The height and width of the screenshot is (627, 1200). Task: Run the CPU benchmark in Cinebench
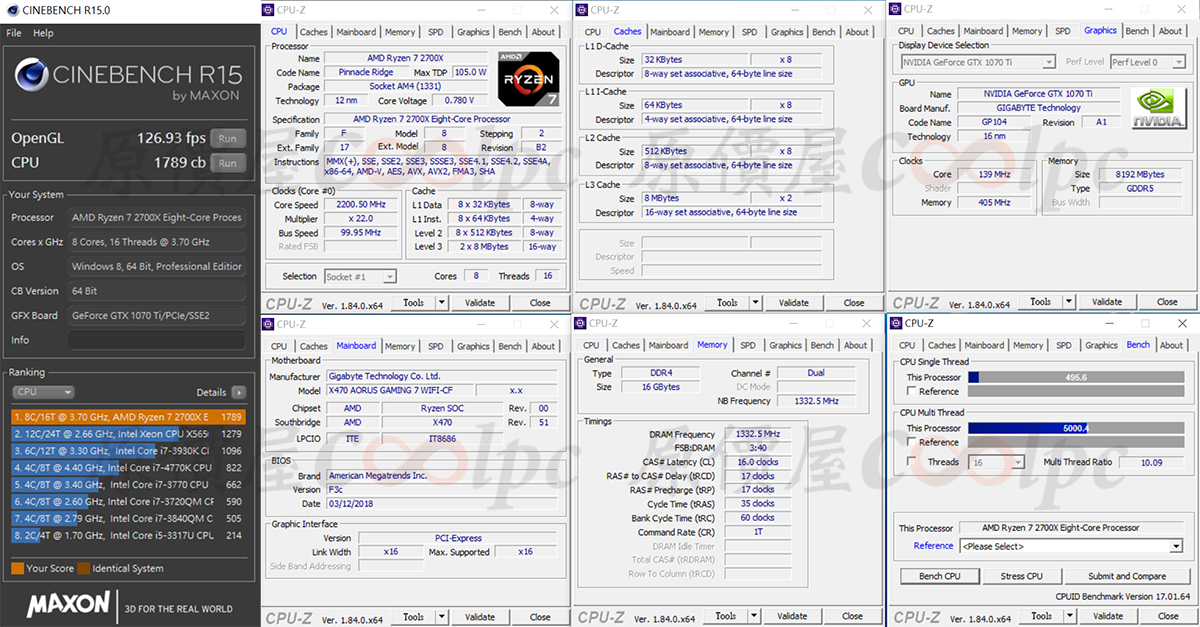pyautogui.click(x=228, y=163)
